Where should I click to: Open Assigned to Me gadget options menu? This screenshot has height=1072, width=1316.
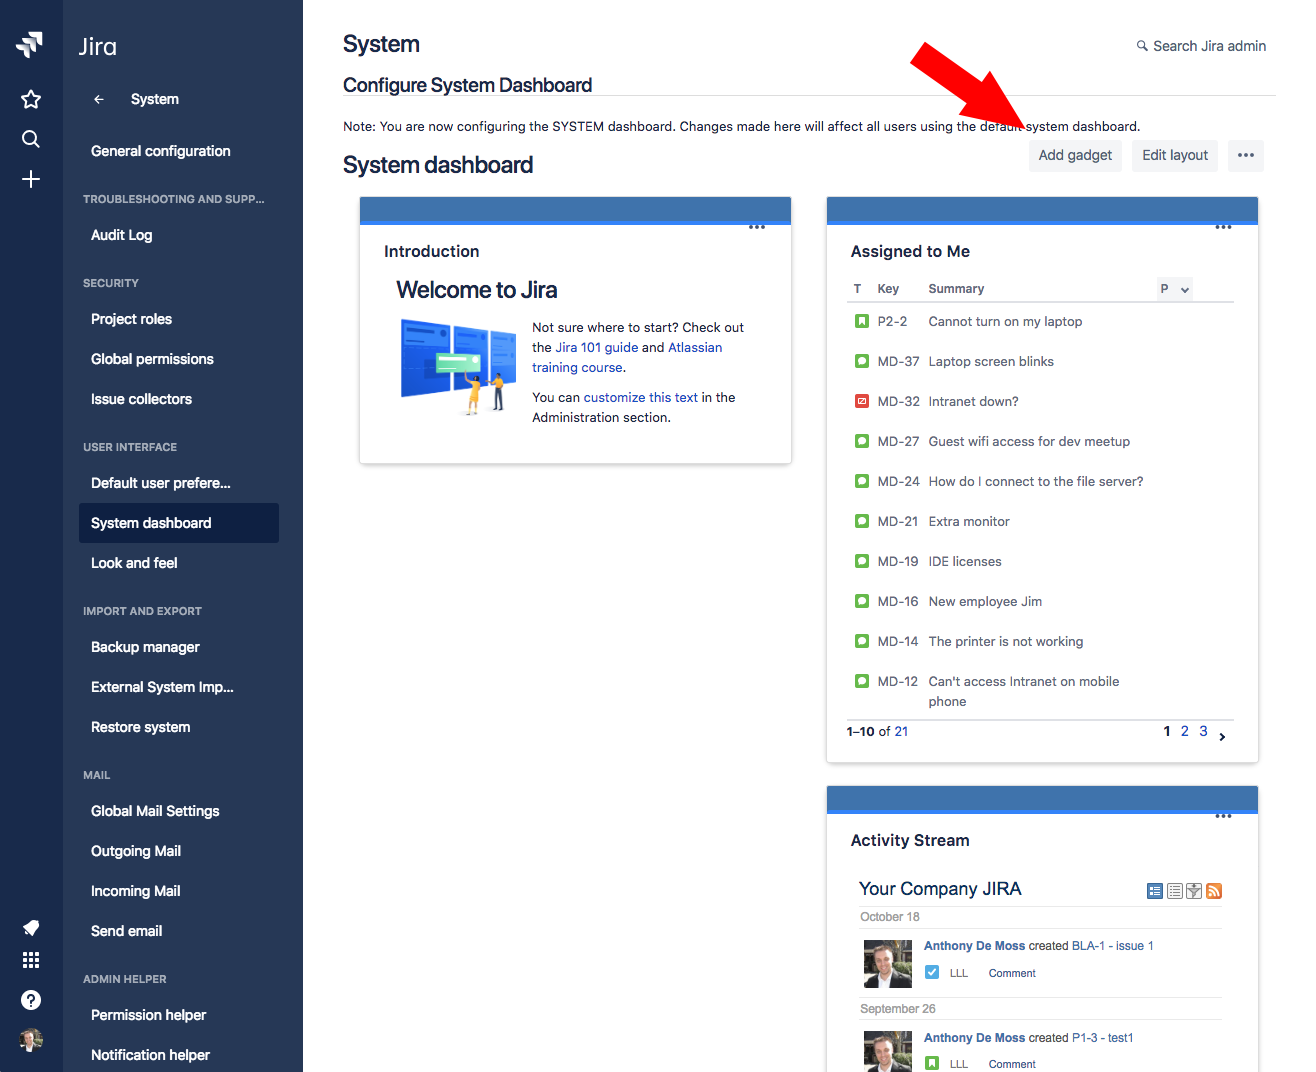tap(1224, 227)
